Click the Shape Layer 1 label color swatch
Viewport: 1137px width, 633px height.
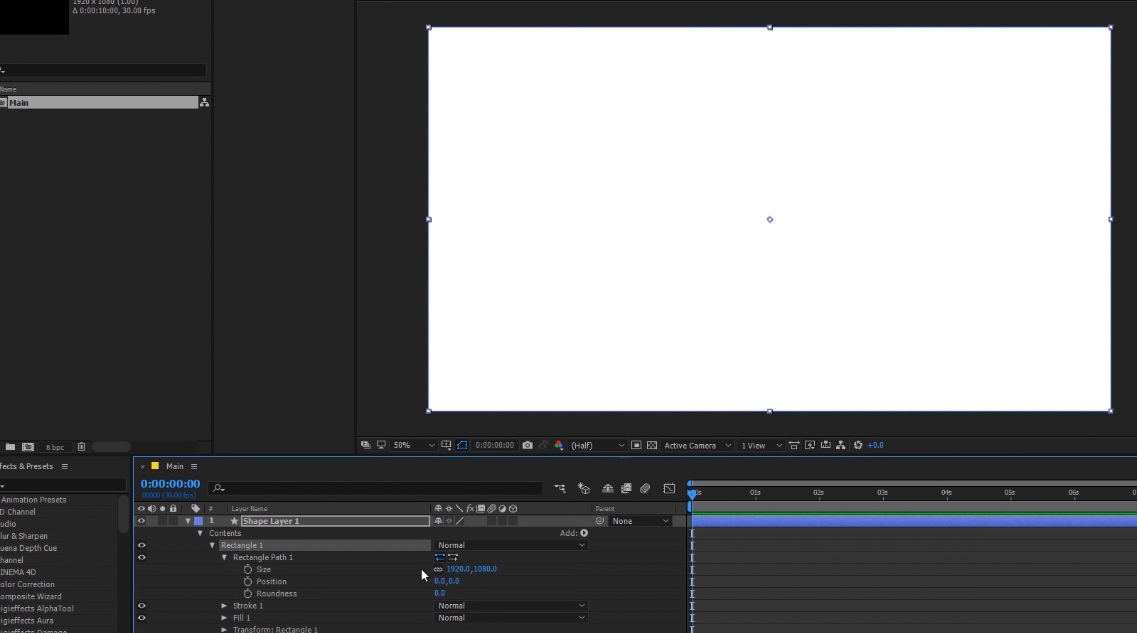tap(198, 521)
